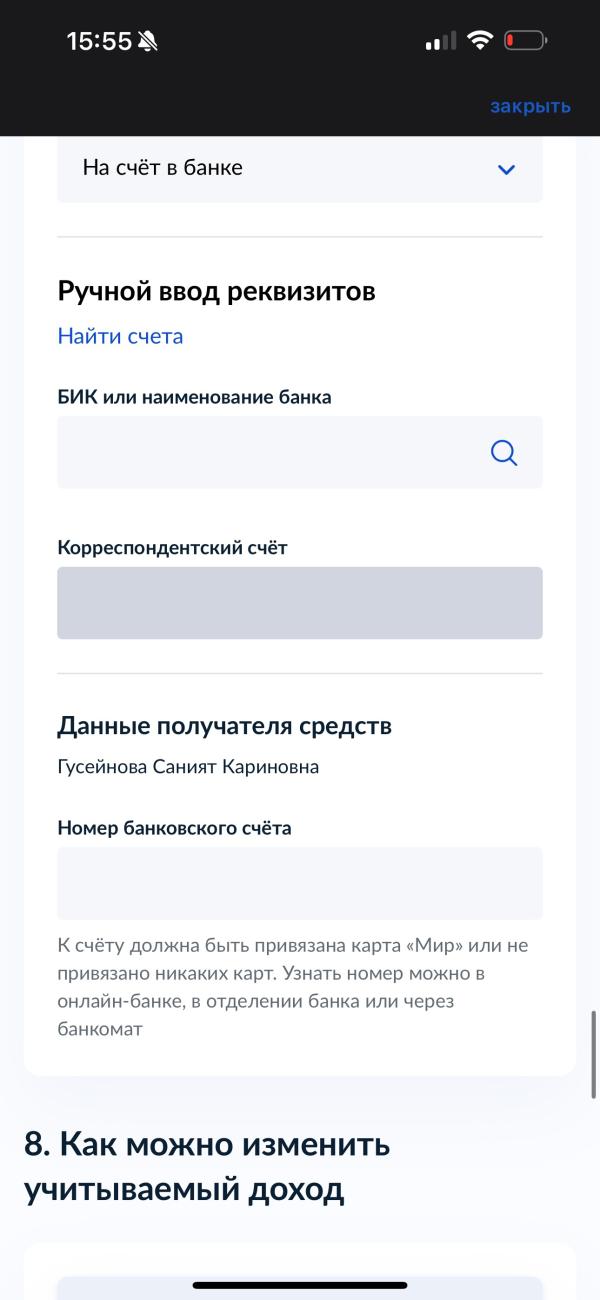Tap the silent mode bell icon

click(148, 41)
